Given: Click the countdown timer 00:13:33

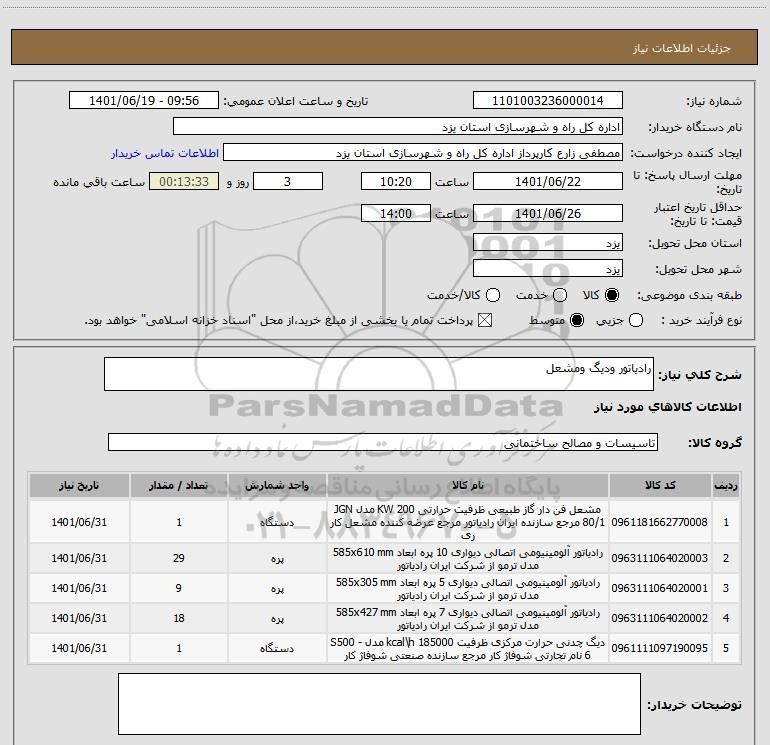Looking at the screenshot, I should (184, 182).
